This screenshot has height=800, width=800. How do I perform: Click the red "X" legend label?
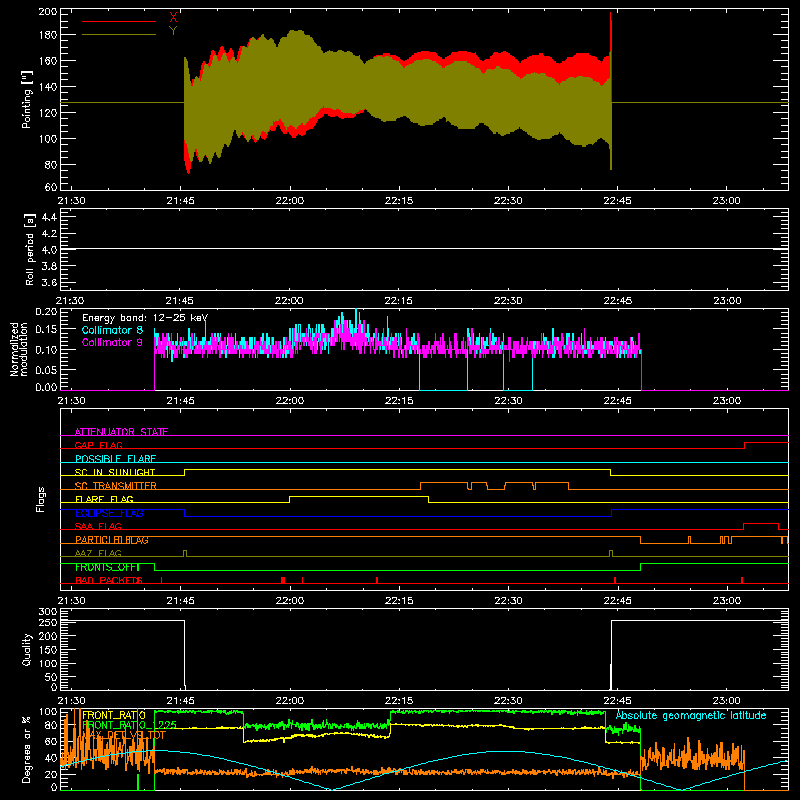tap(173, 18)
